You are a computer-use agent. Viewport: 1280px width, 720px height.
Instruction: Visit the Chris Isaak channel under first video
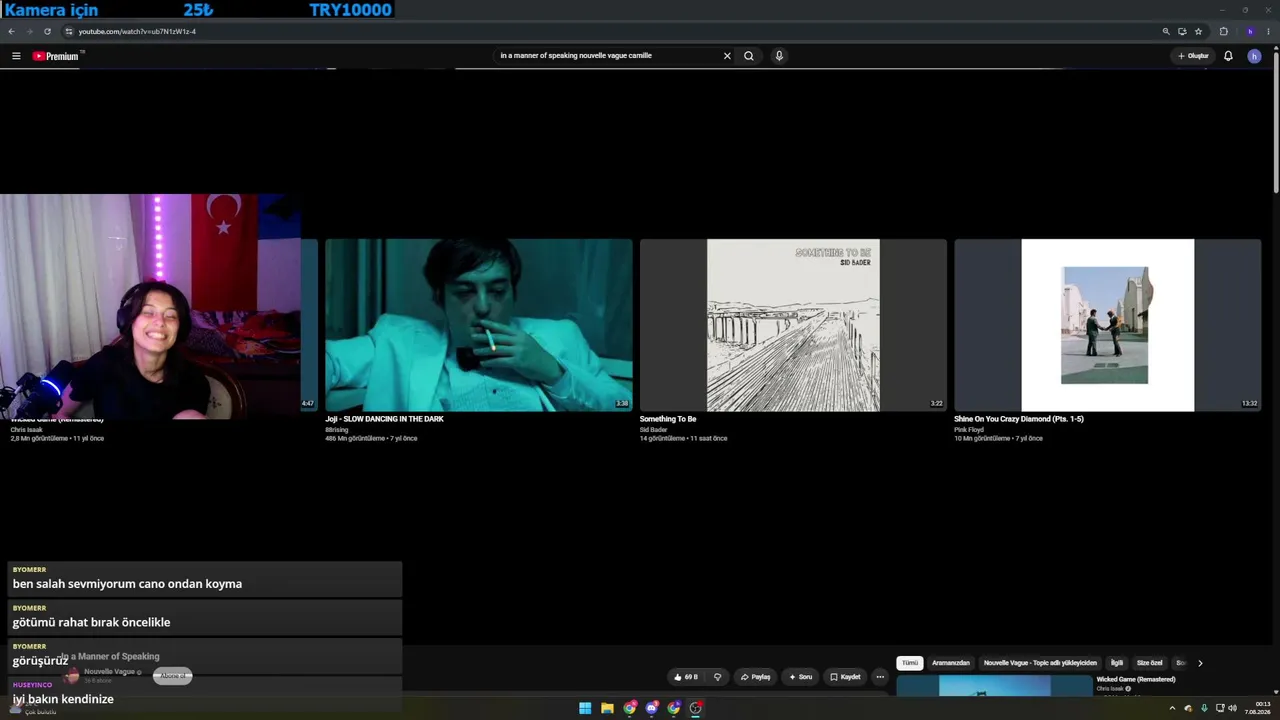27,430
